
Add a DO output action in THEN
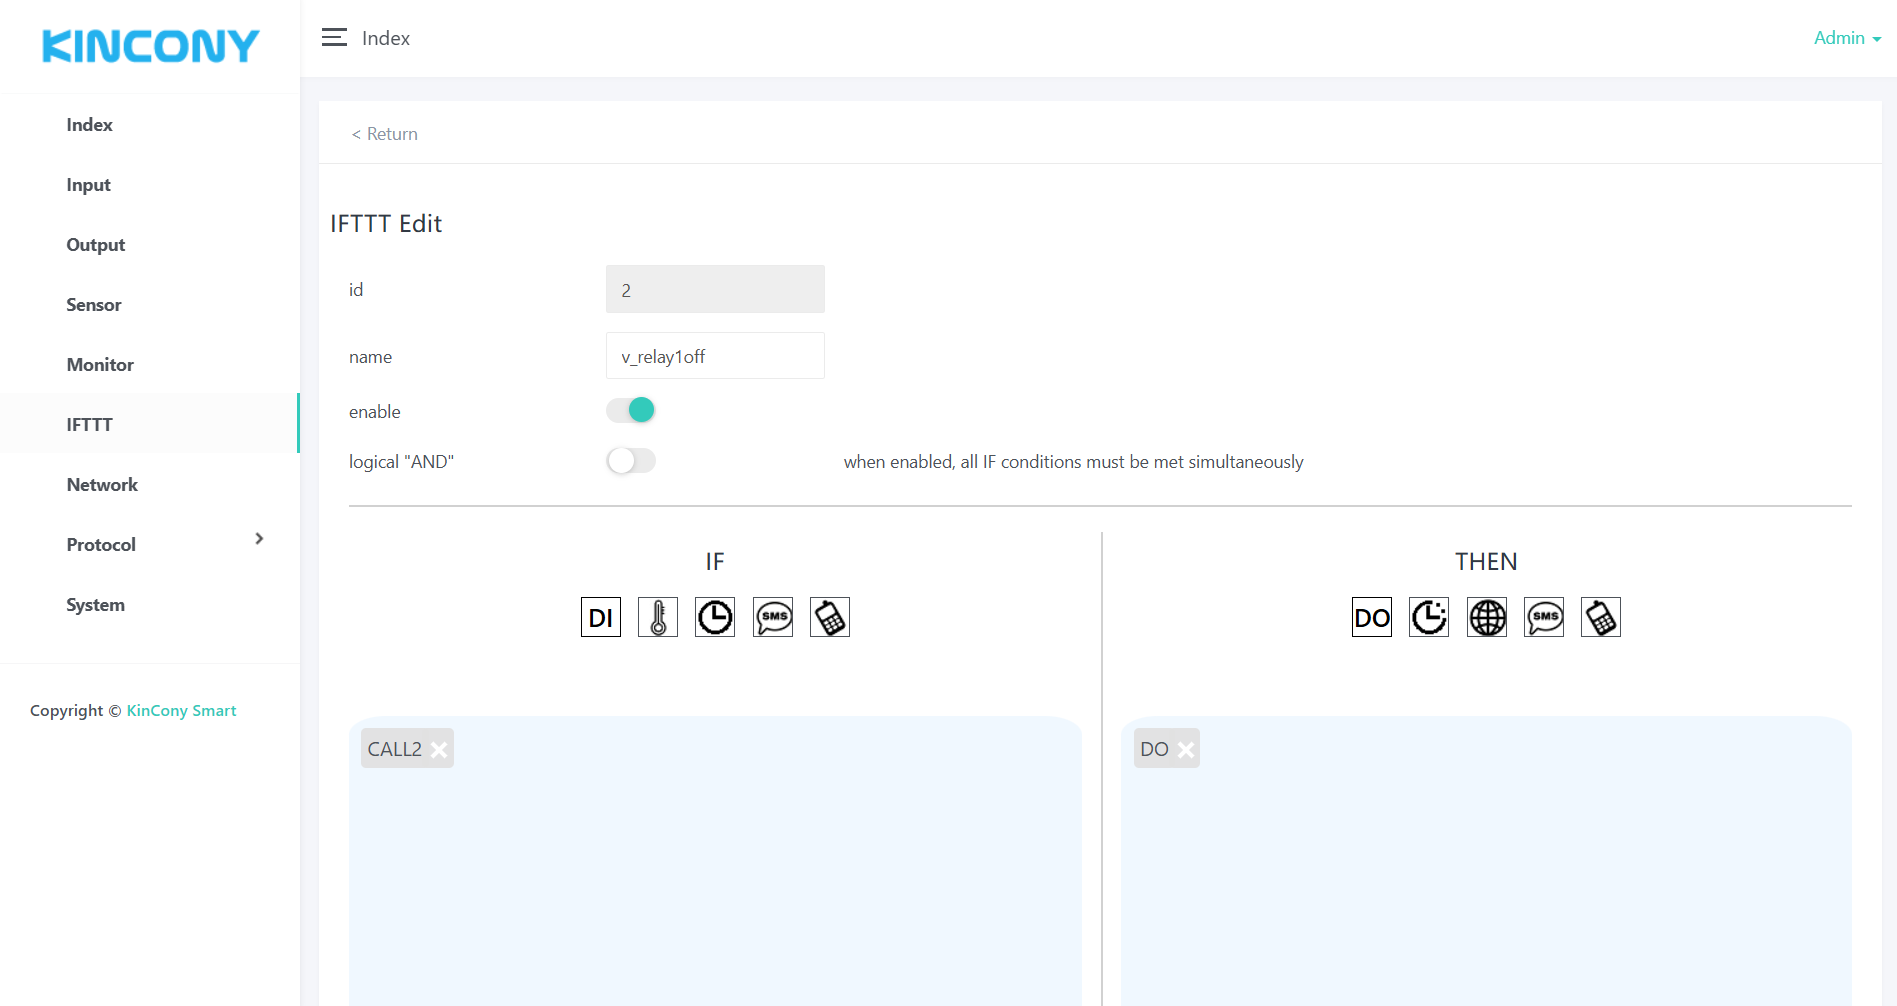(1371, 617)
